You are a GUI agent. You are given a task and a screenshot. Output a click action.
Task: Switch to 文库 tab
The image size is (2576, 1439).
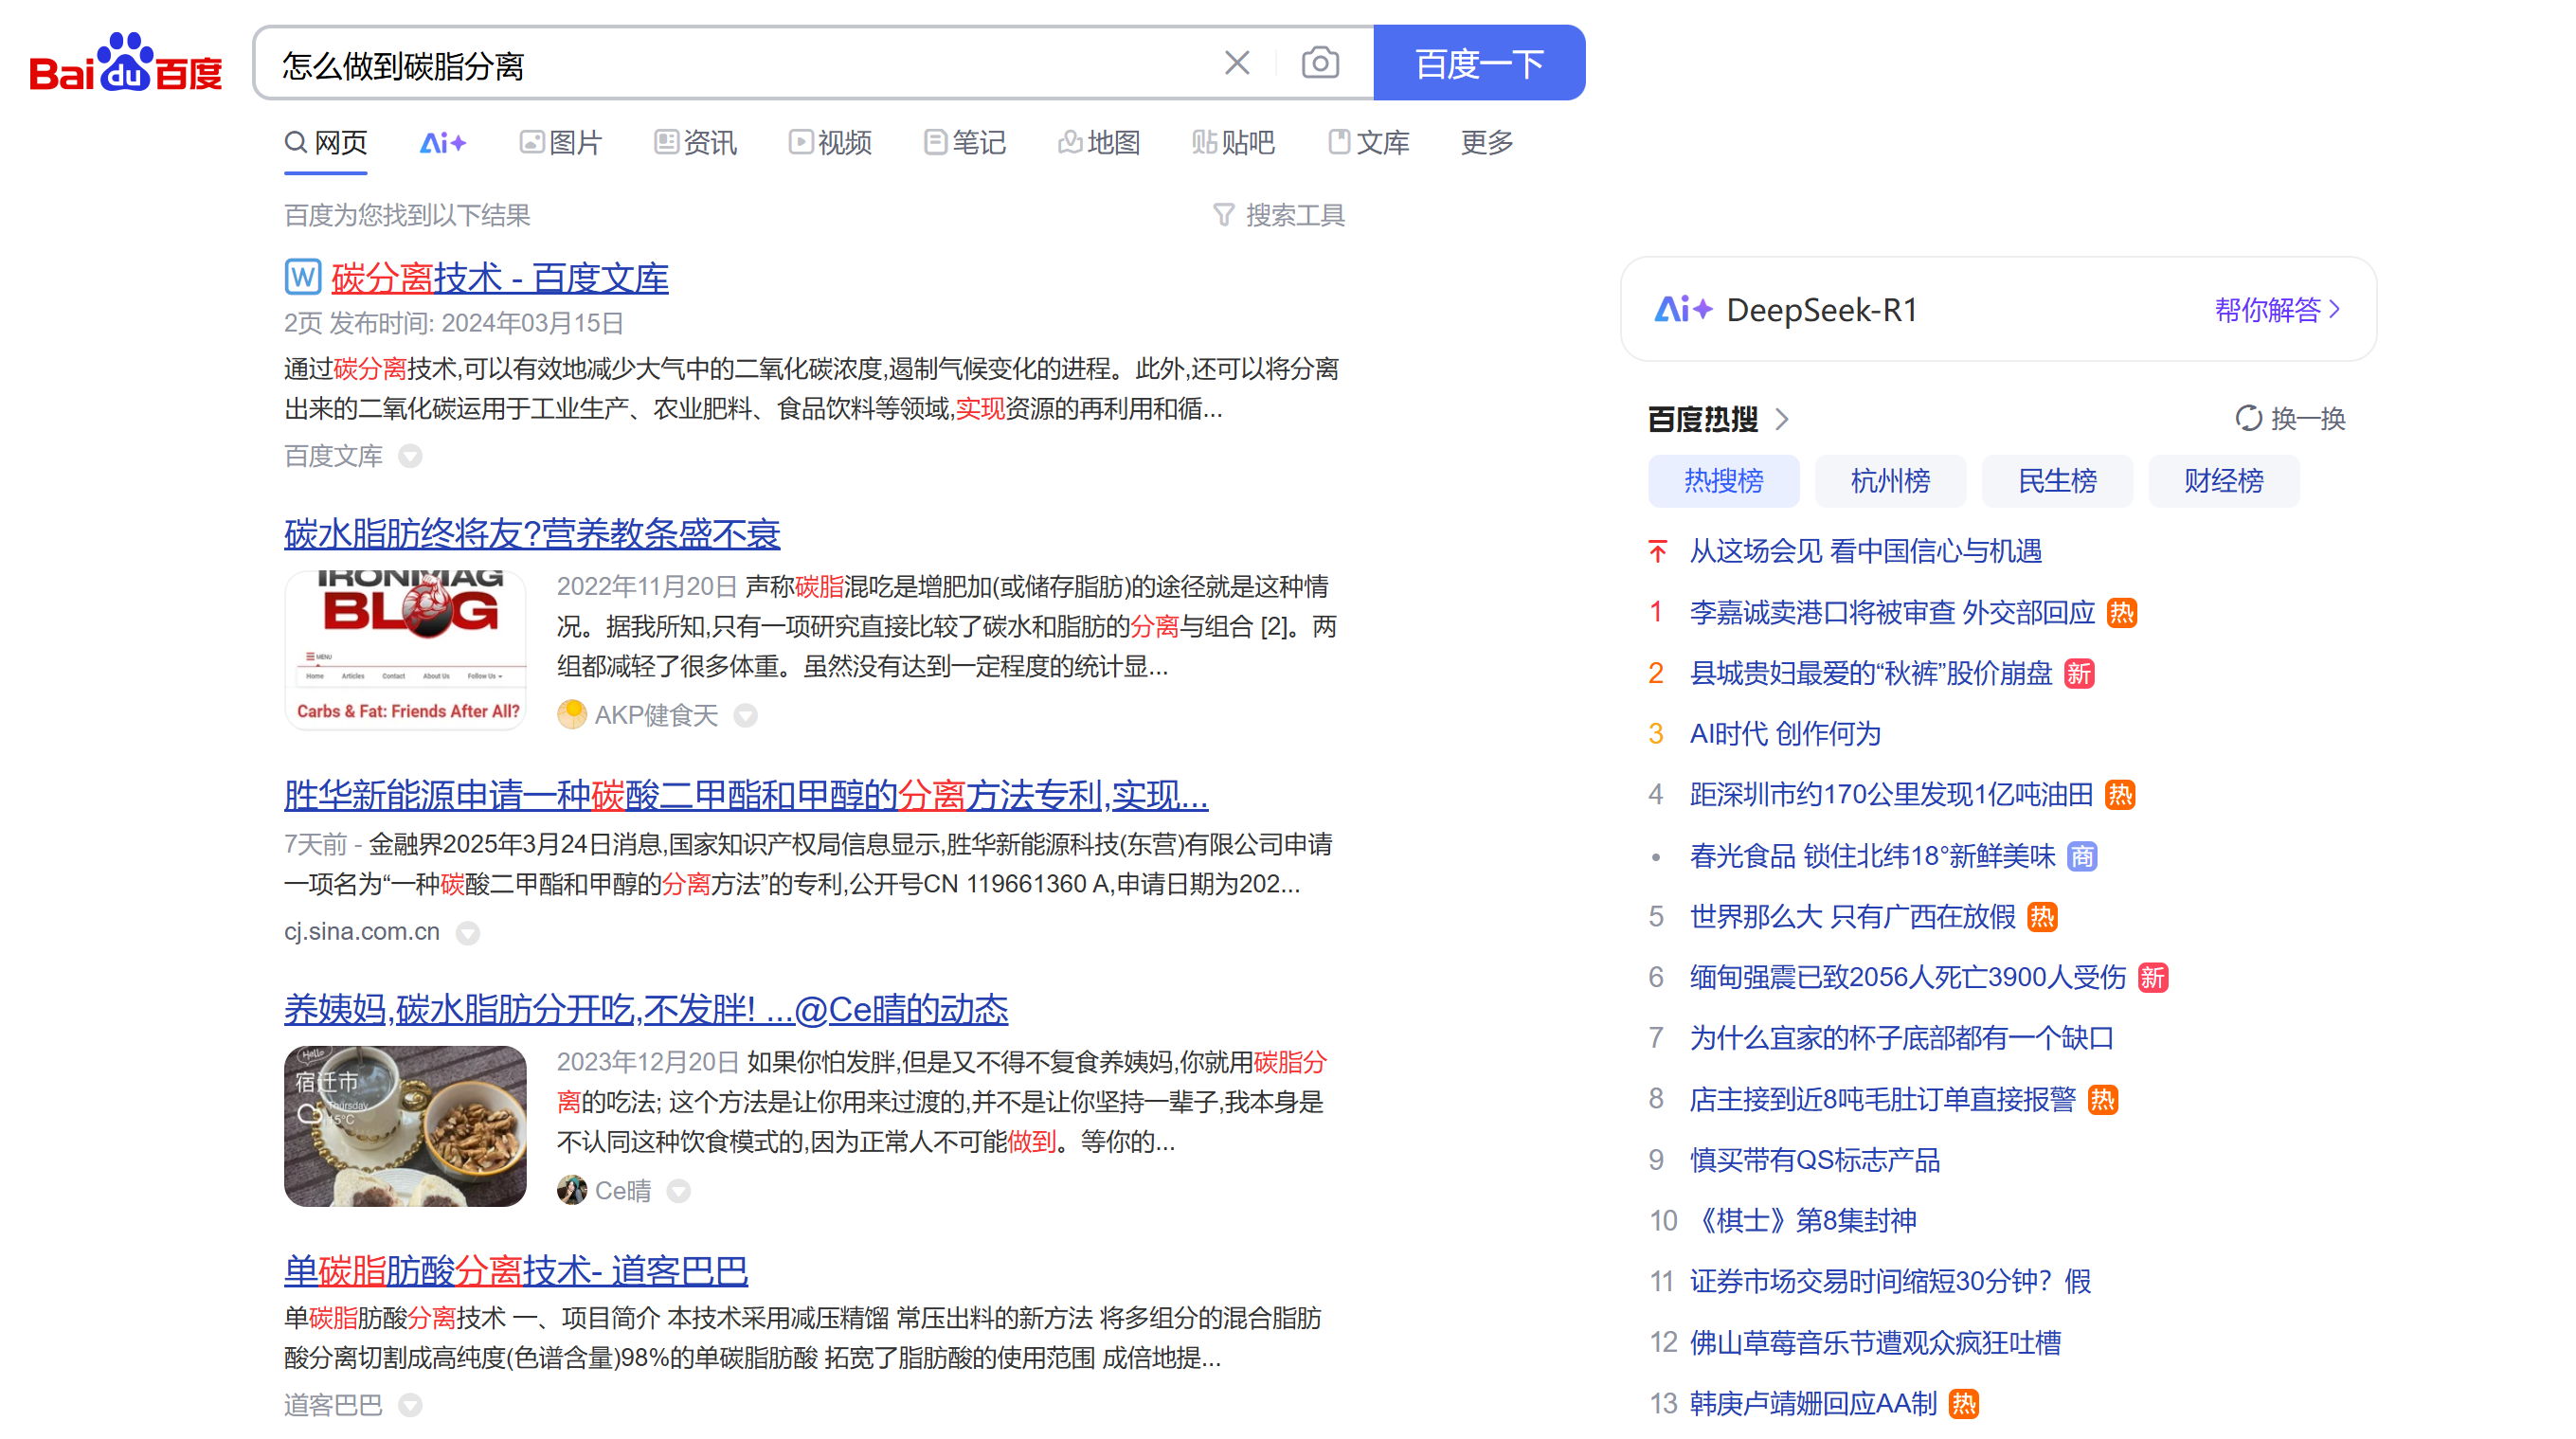pos(1368,143)
